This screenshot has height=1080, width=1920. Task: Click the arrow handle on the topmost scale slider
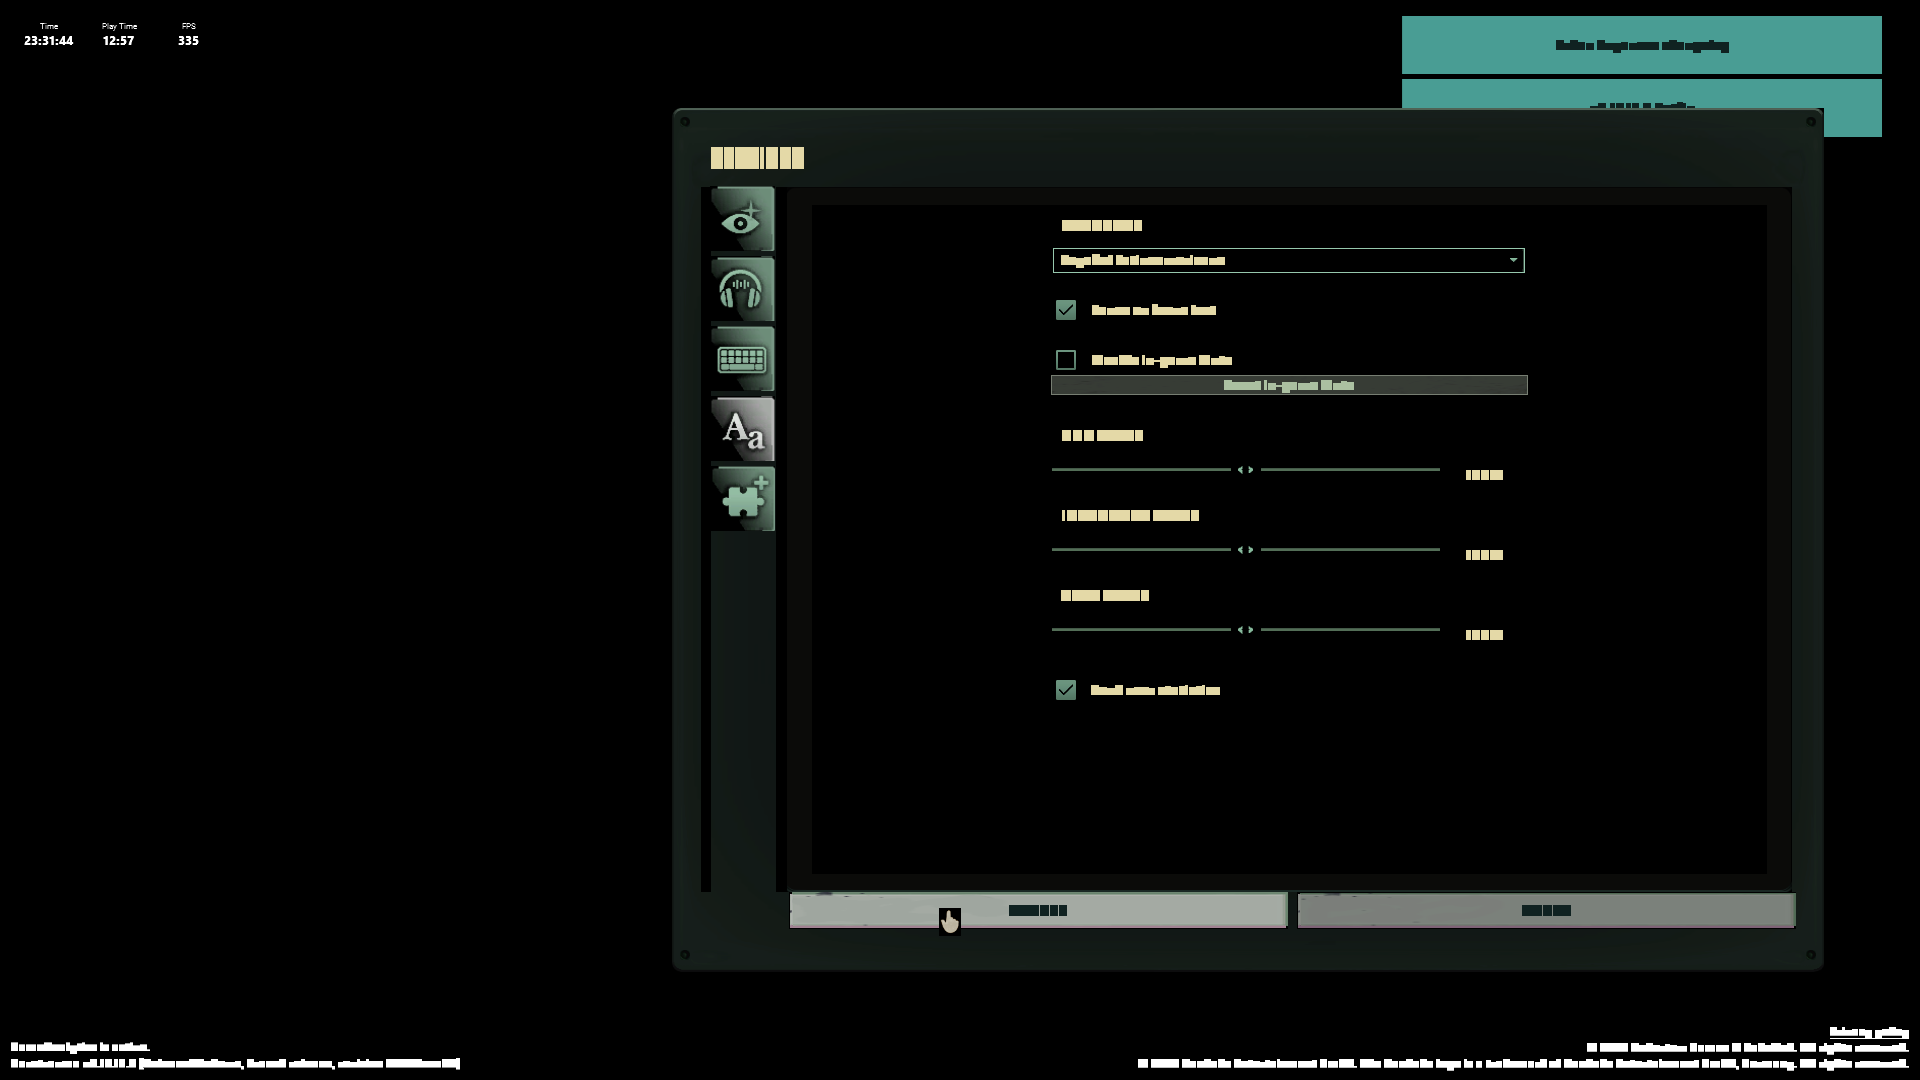pyautogui.click(x=1245, y=470)
